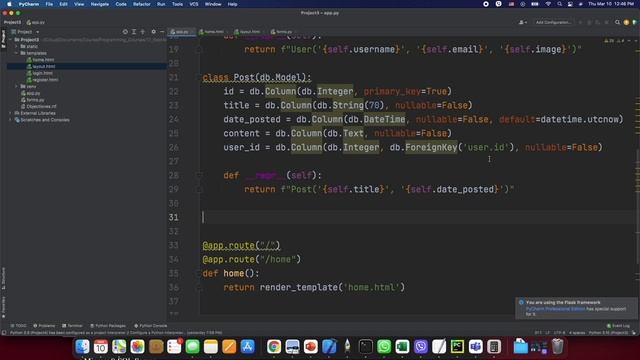Select register.html in project tree
The width and height of the screenshot is (640, 360).
point(45,80)
